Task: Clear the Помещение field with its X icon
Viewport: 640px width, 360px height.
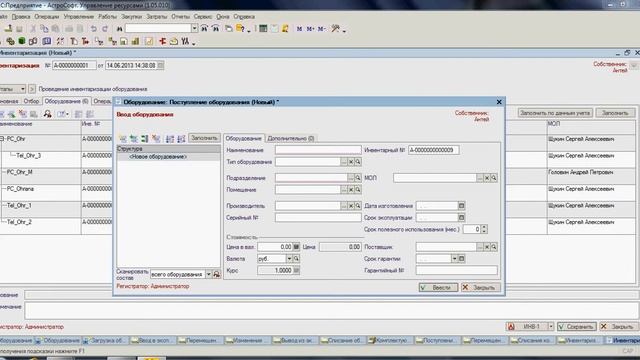Action: (351, 190)
